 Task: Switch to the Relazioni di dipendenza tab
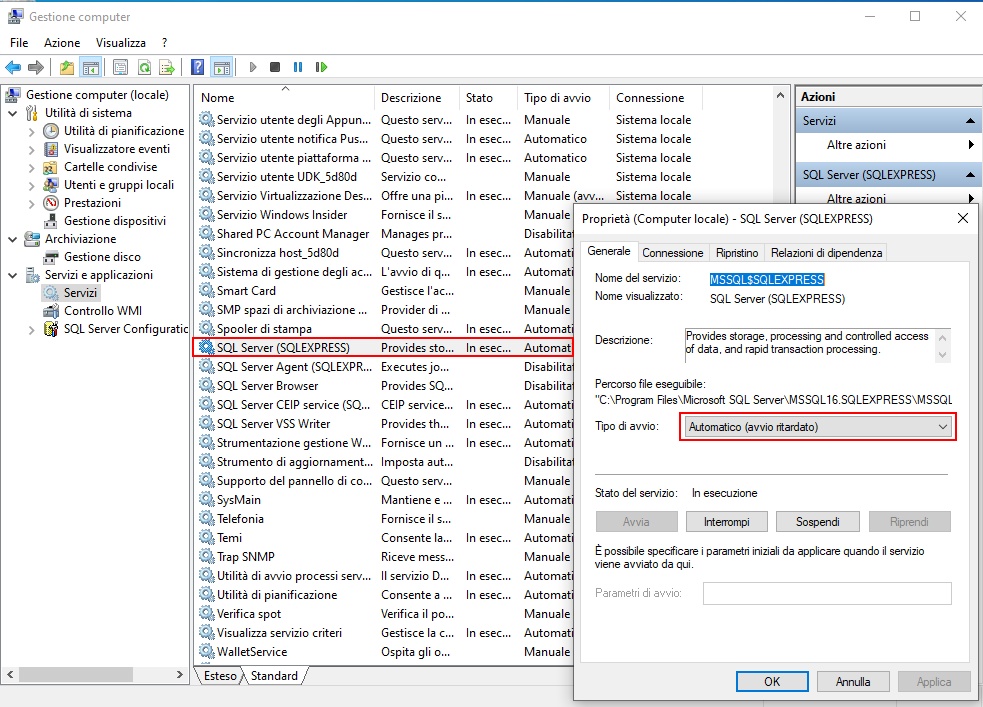pos(826,253)
